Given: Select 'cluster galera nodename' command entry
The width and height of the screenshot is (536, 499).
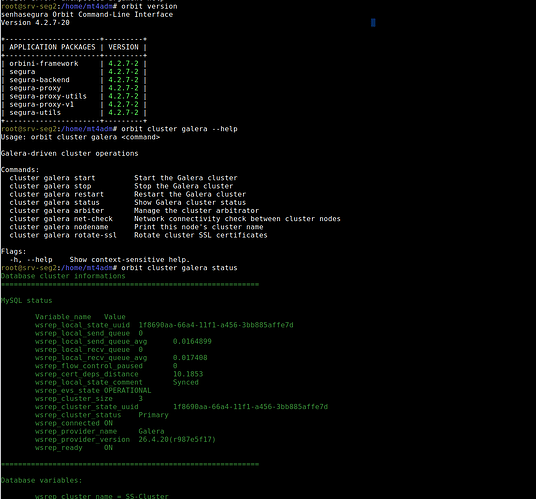Looking at the screenshot, I should click(x=59, y=227).
